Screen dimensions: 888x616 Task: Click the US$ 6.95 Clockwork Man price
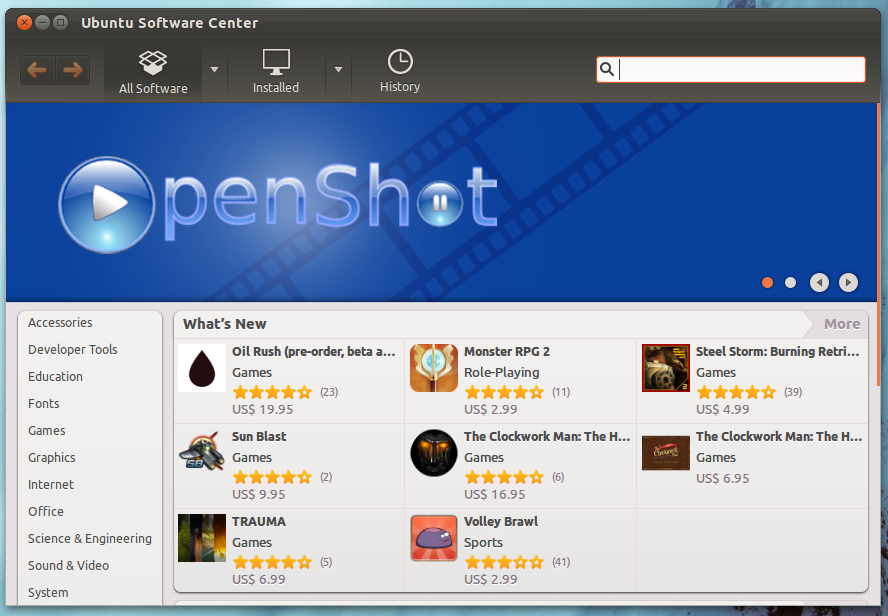coord(723,478)
